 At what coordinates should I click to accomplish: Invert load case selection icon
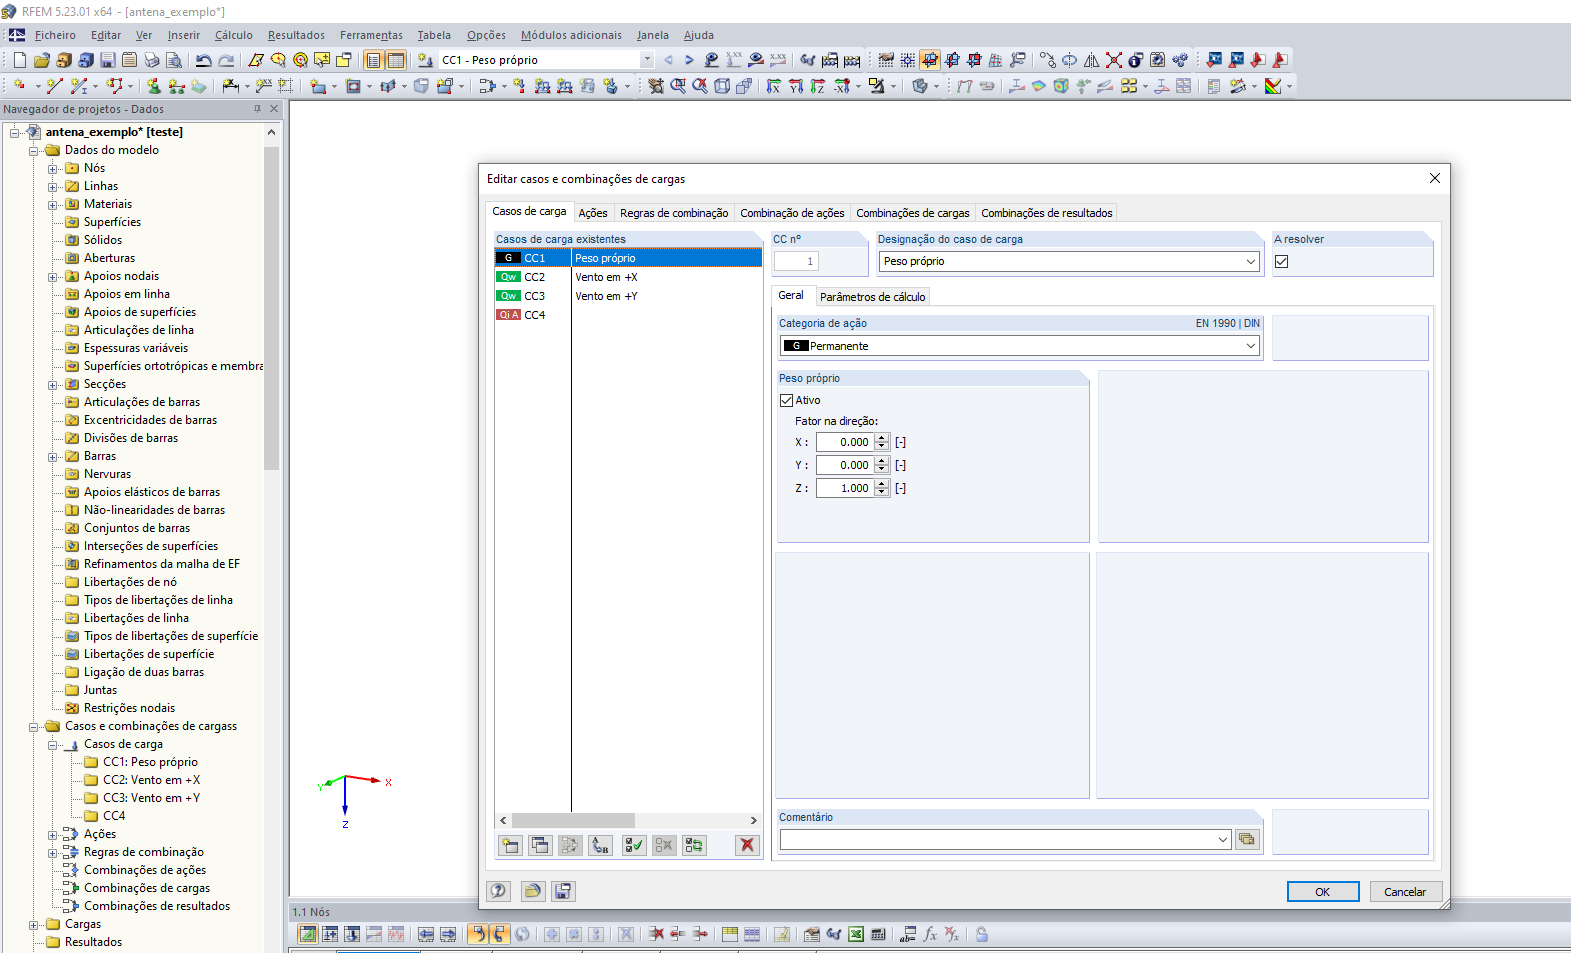coord(694,845)
